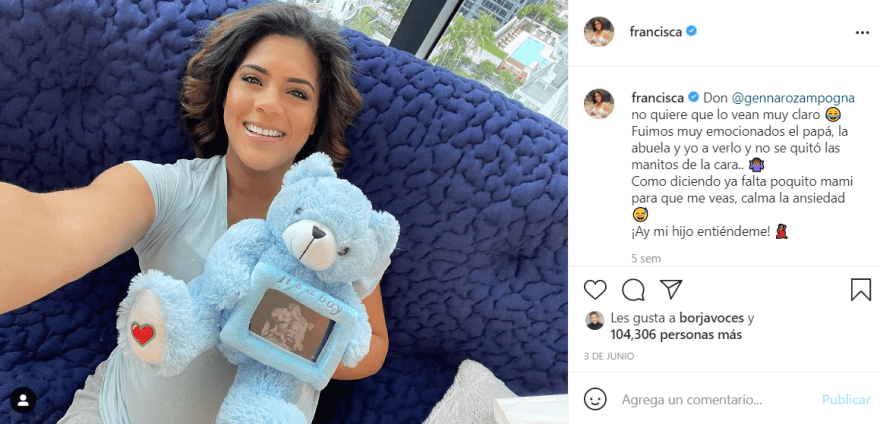The image size is (880, 424).
Task: Click the Publicar button
Action: click(x=846, y=400)
